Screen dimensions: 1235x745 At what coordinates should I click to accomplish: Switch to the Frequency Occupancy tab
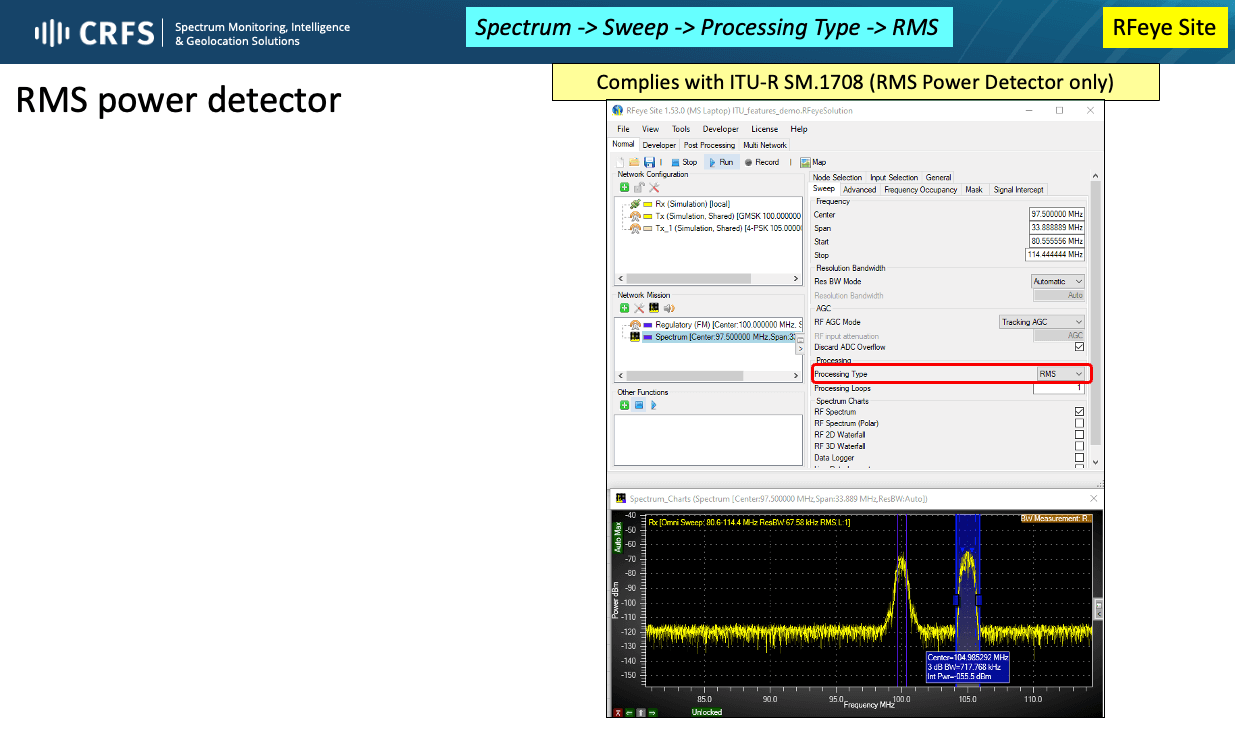click(920, 190)
